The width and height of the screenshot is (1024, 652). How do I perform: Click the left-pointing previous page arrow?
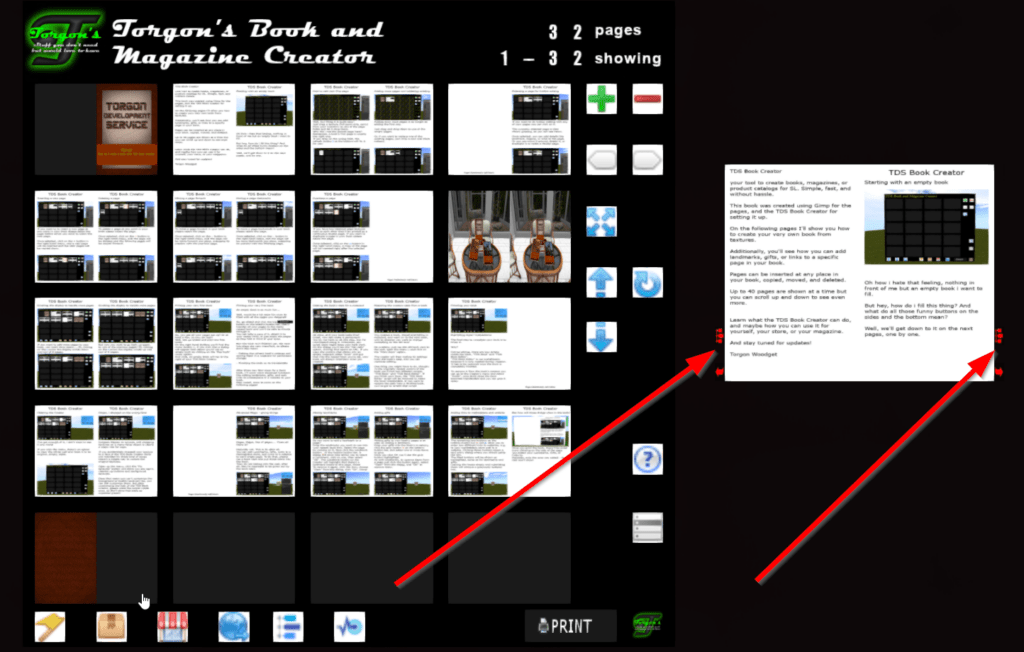(x=601, y=160)
